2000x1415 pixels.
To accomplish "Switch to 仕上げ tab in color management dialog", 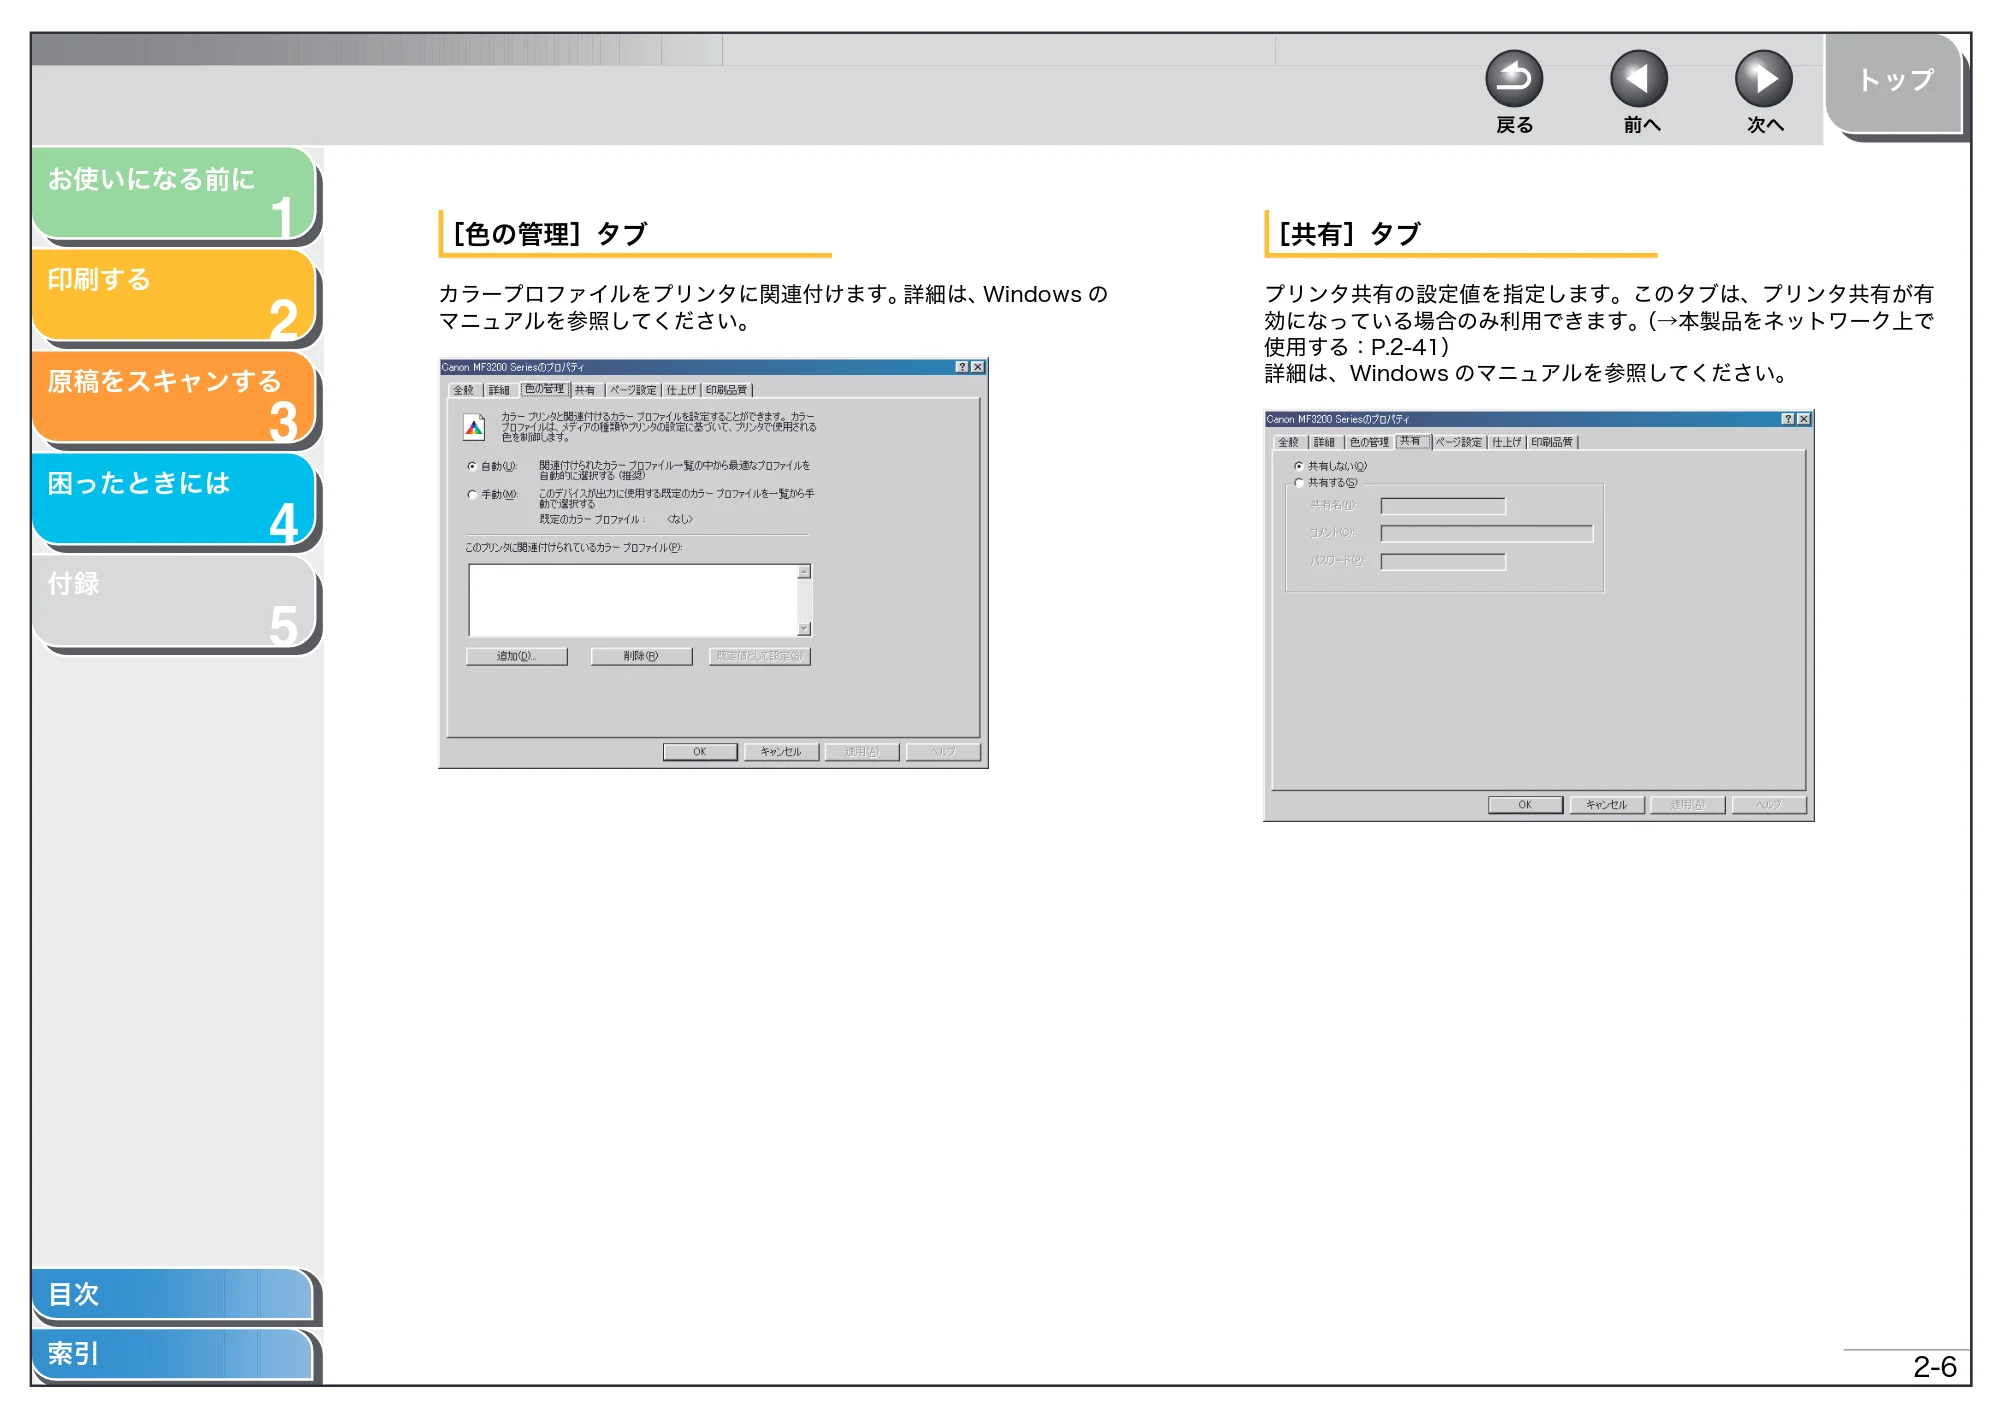I will 681,390.
